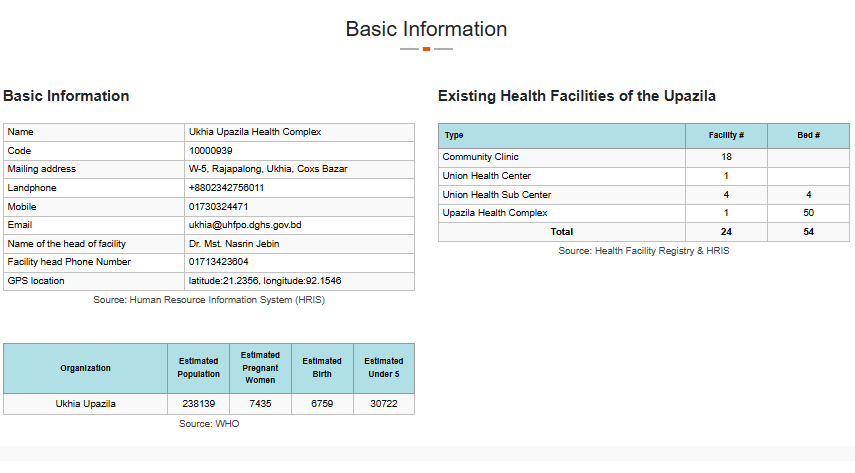Click the Ukhia Upazila Health Complex name value
This screenshot has width=855, height=473.
click(x=254, y=132)
